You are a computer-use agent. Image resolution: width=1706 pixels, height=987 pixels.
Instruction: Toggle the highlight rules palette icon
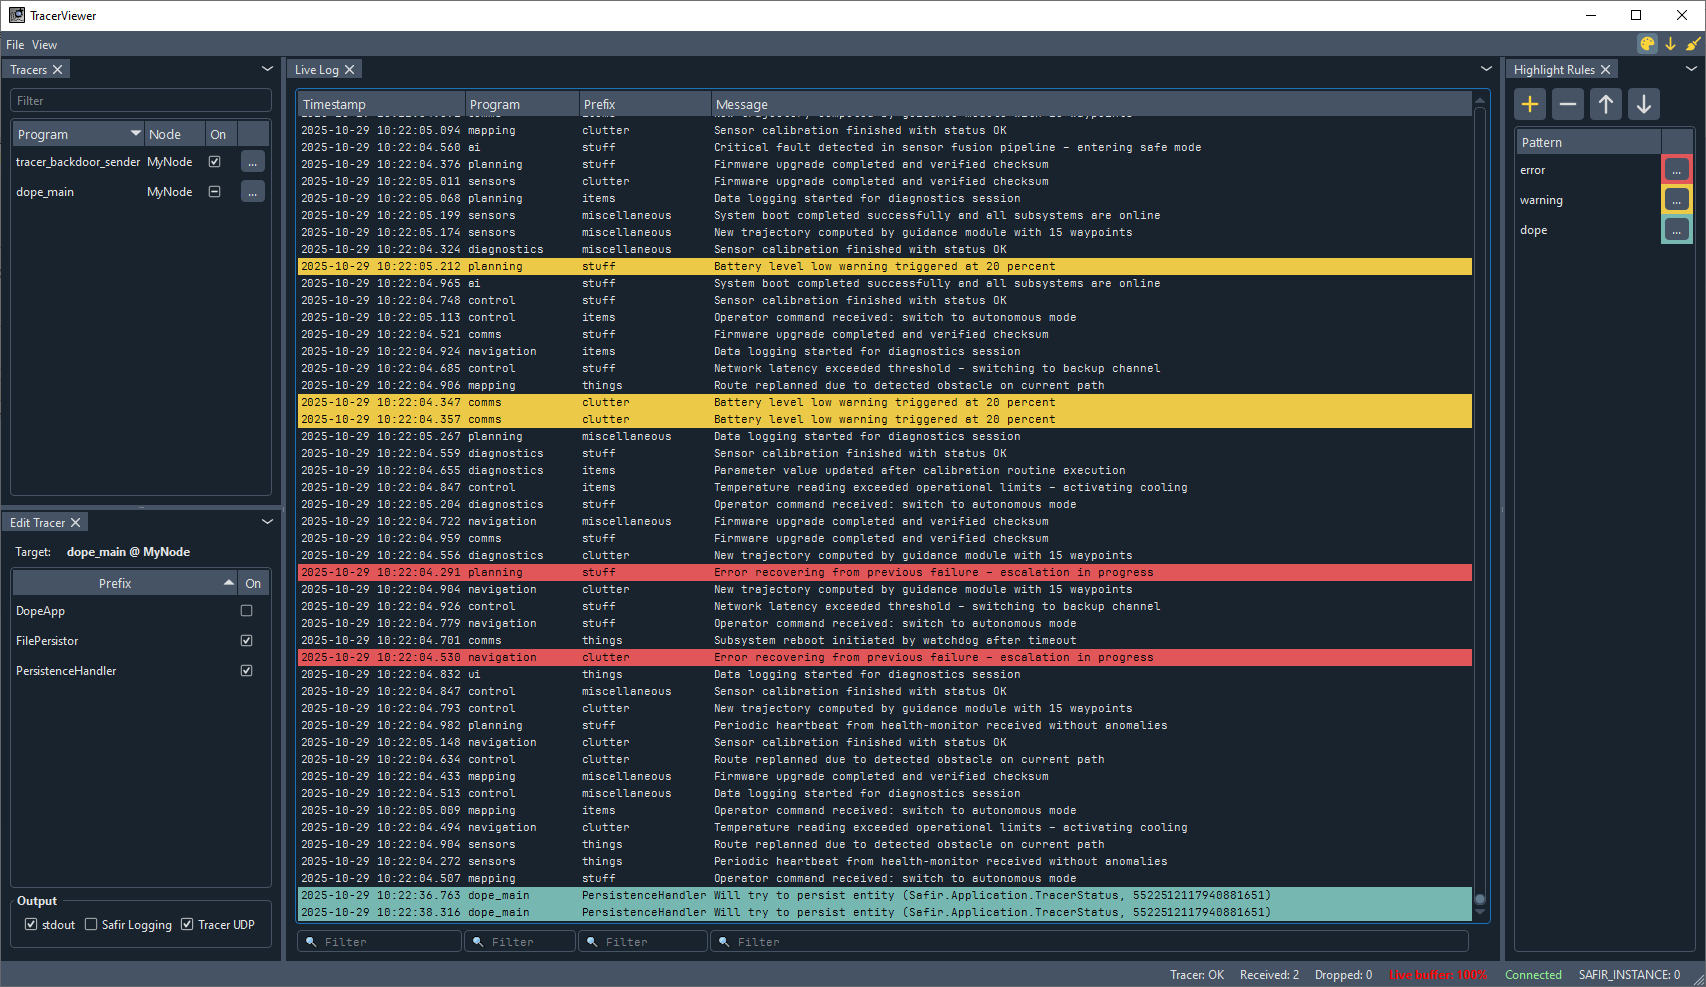(x=1646, y=44)
